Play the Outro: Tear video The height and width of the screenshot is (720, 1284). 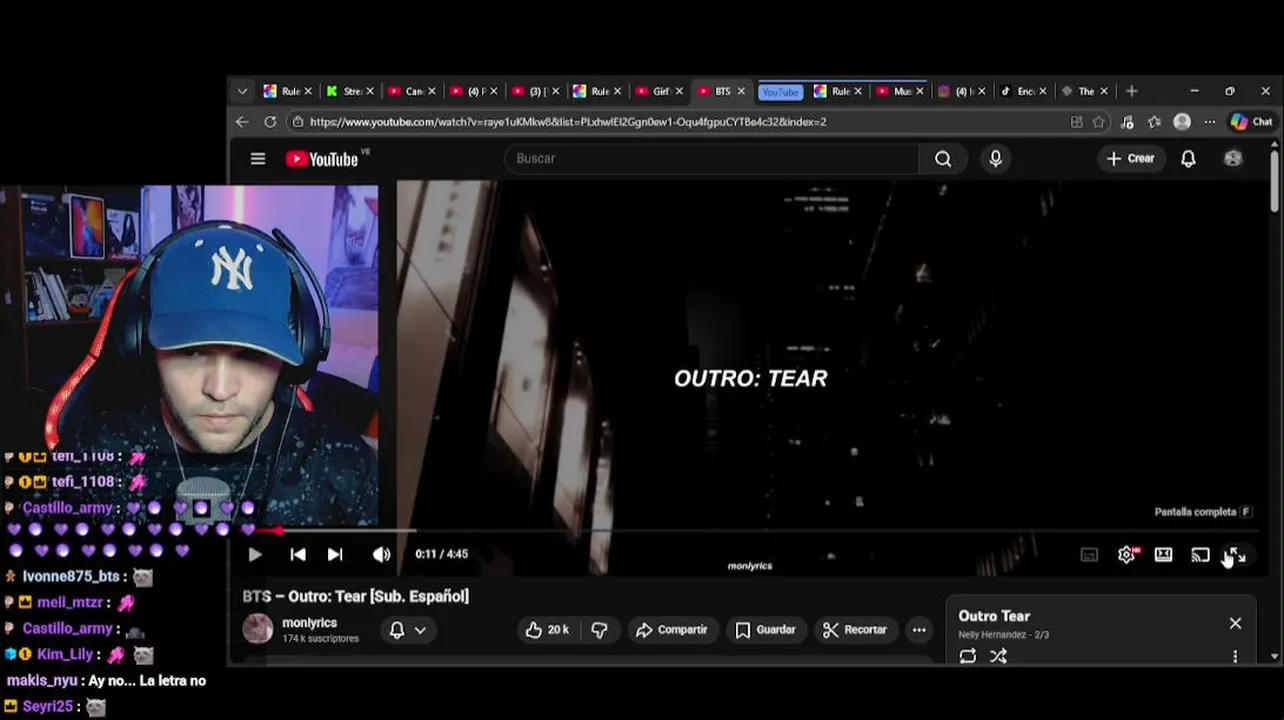pos(255,554)
